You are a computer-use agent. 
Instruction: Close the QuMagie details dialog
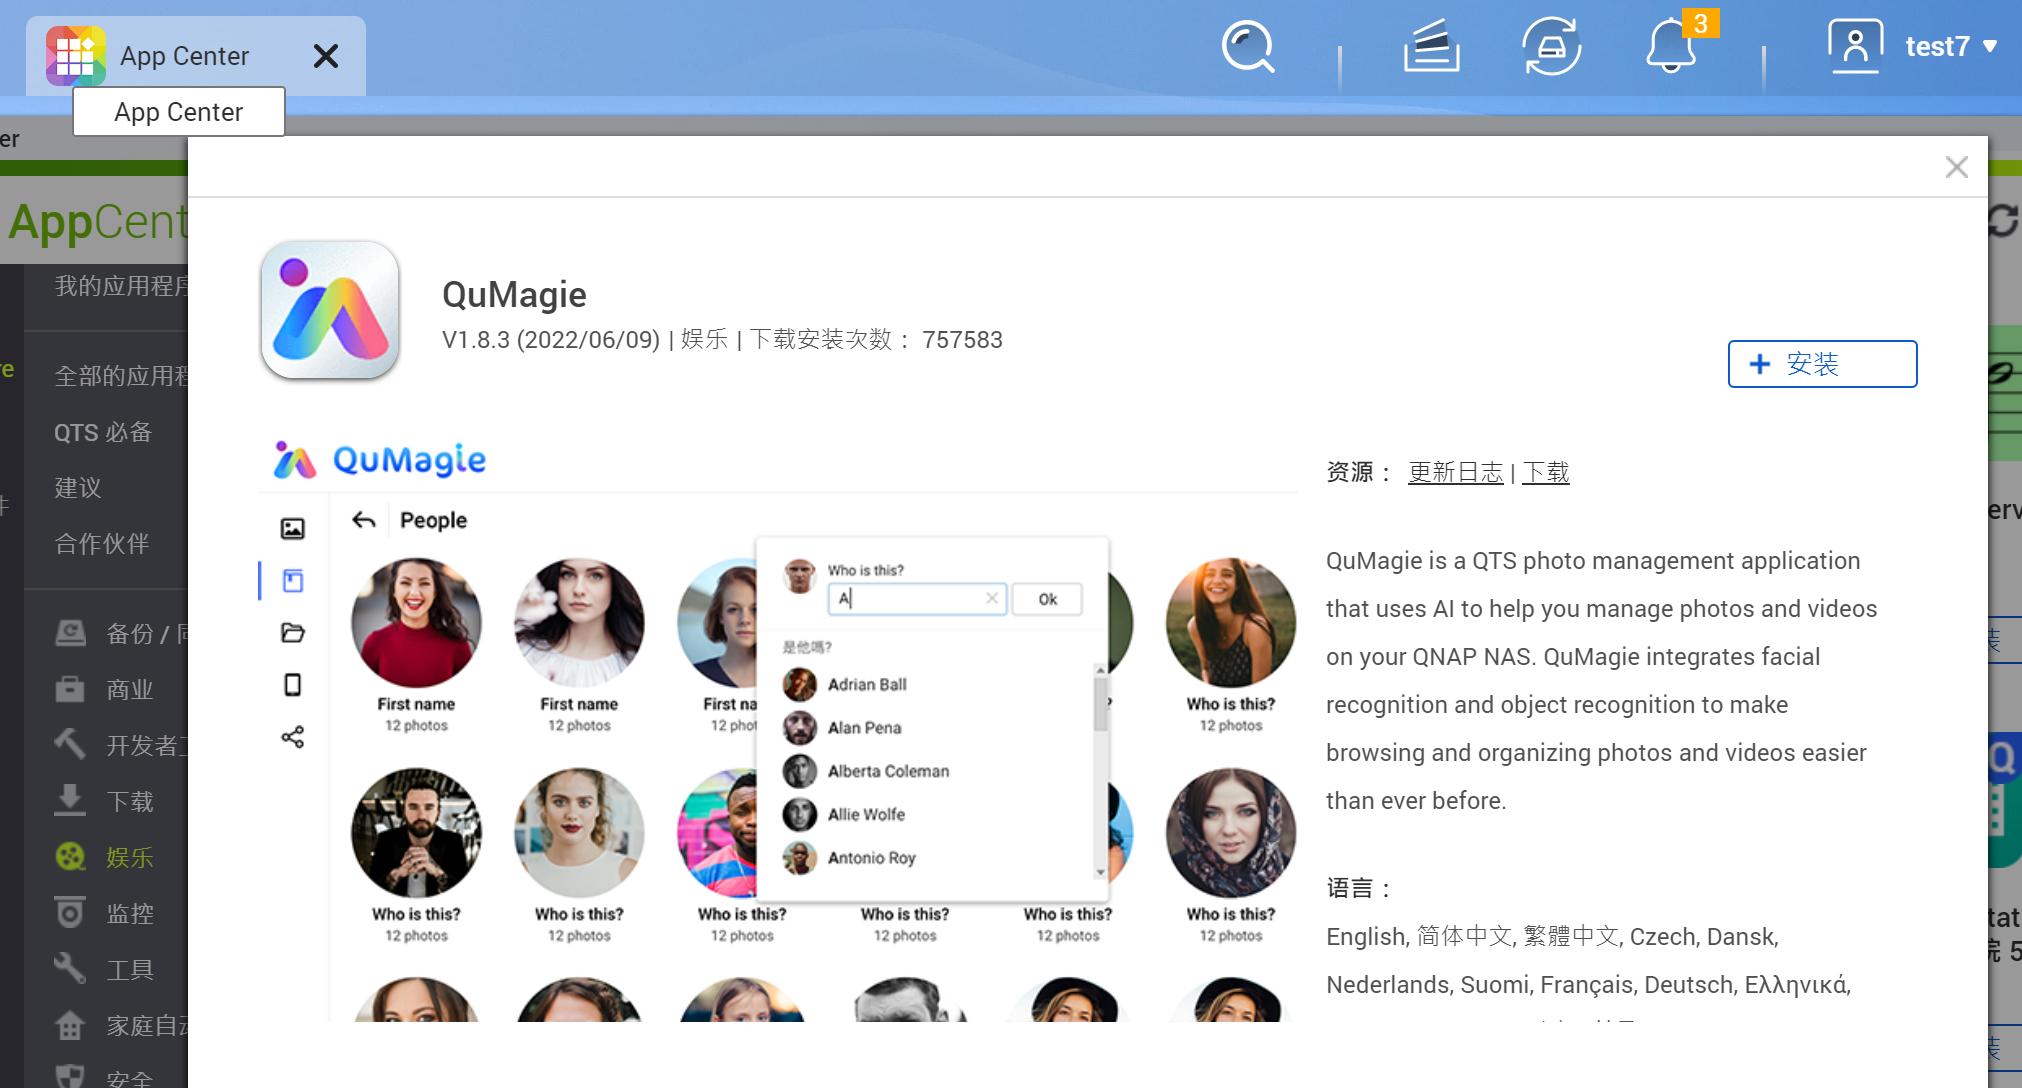click(x=1956, y=167)
